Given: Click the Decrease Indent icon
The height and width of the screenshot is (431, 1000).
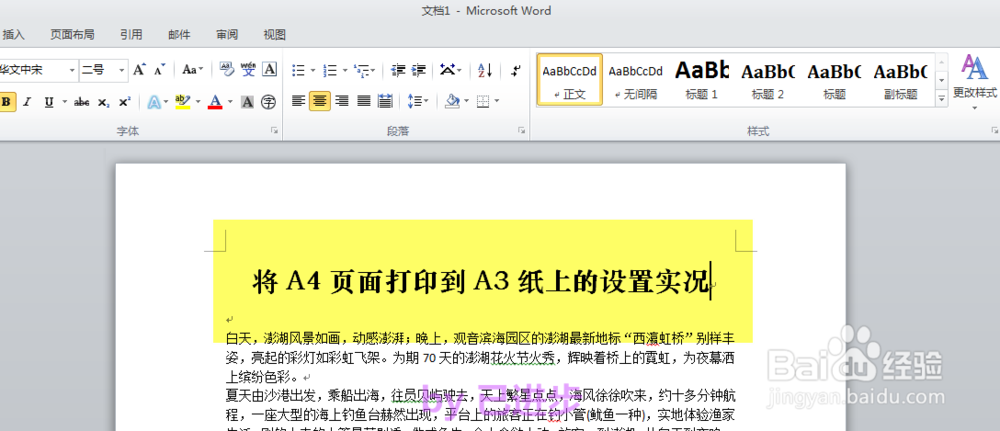Looking at the screenshot, I should click(x=399, y=70).
